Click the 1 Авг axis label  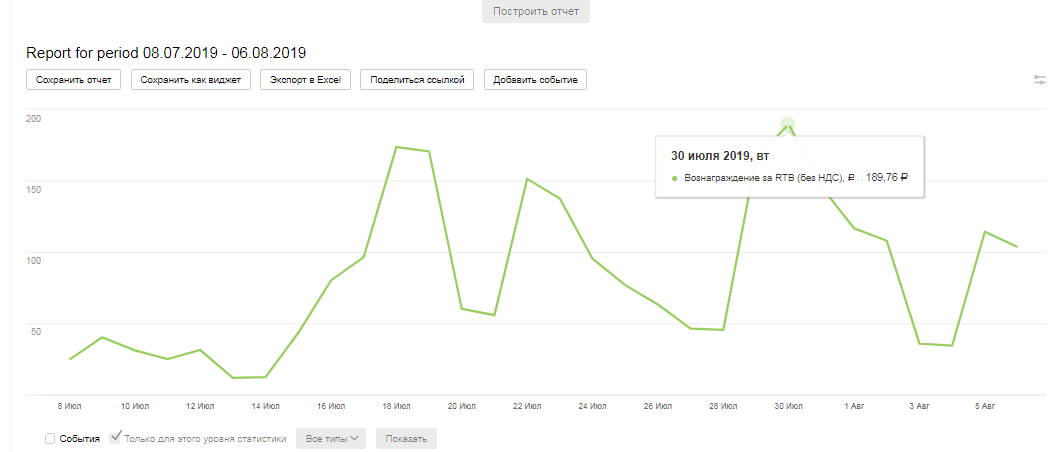pos(854,407)
